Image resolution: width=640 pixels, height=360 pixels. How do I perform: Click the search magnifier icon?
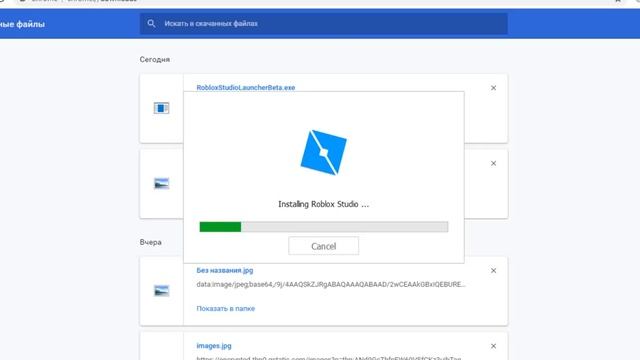pyautogui.click(x=151, y=24)
